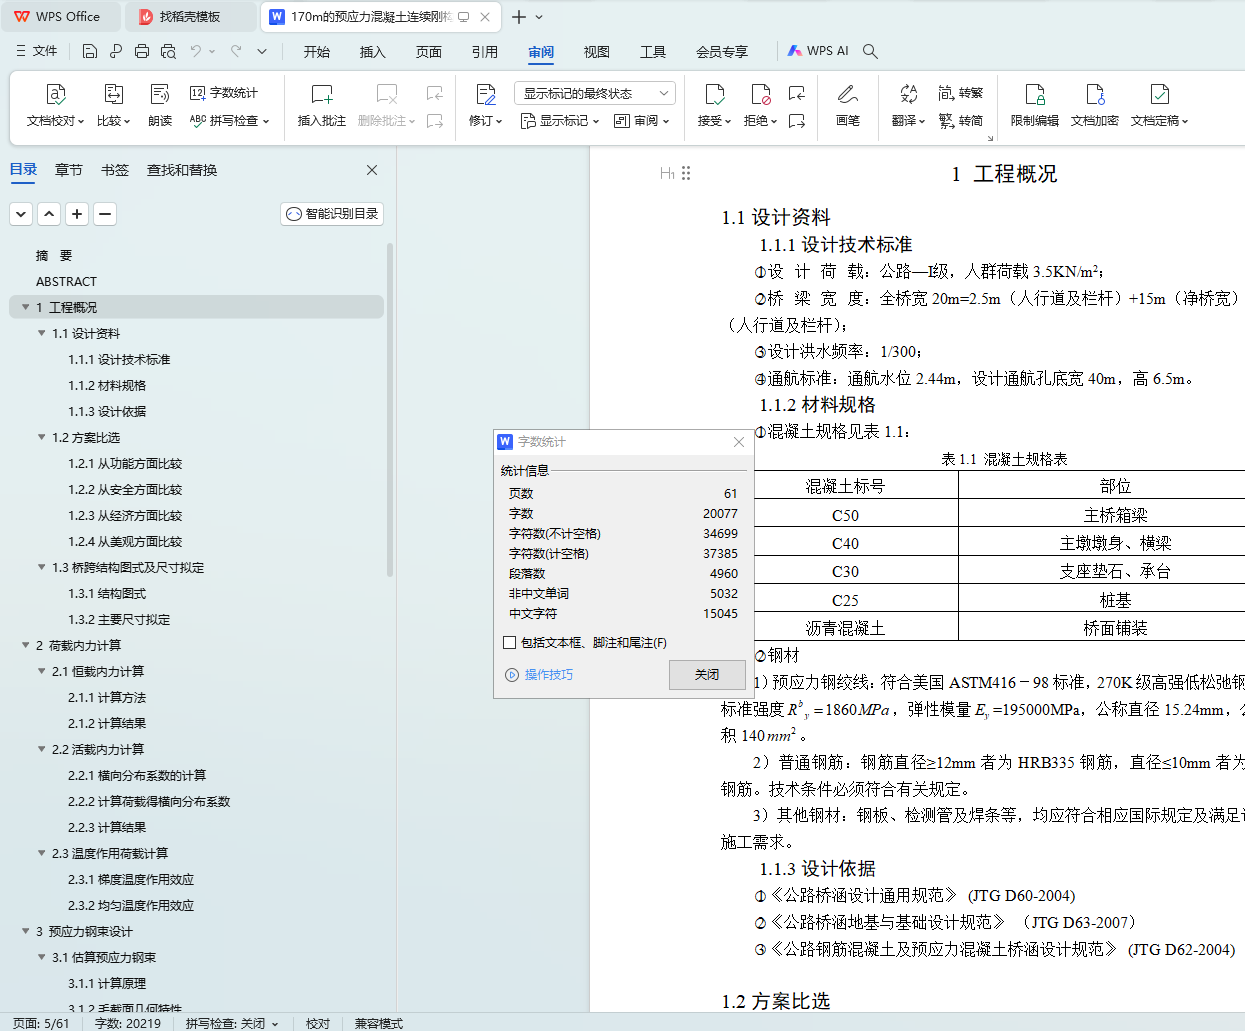Click the save icon in quick toolbar
This screenshot has width=1245, height=1031.
90,51
